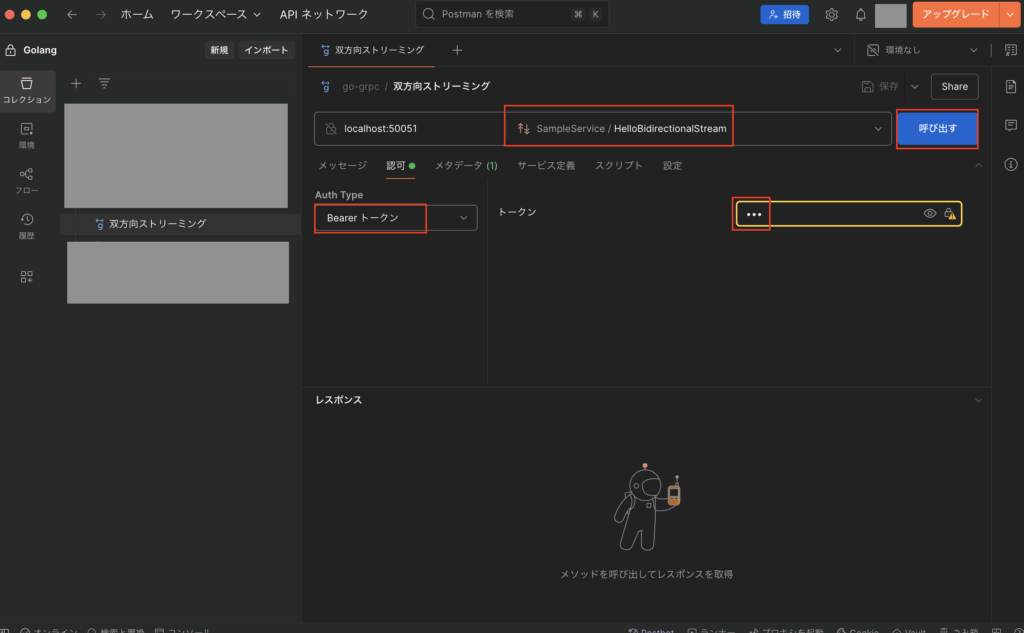Switch to the サービス定義 tab

pos(546,166)
